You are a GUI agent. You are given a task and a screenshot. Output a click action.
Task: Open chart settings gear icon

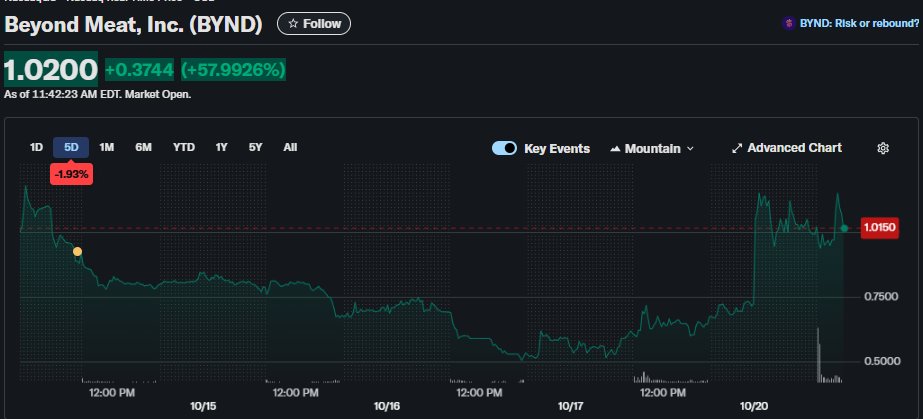click(x=883, y=148)
